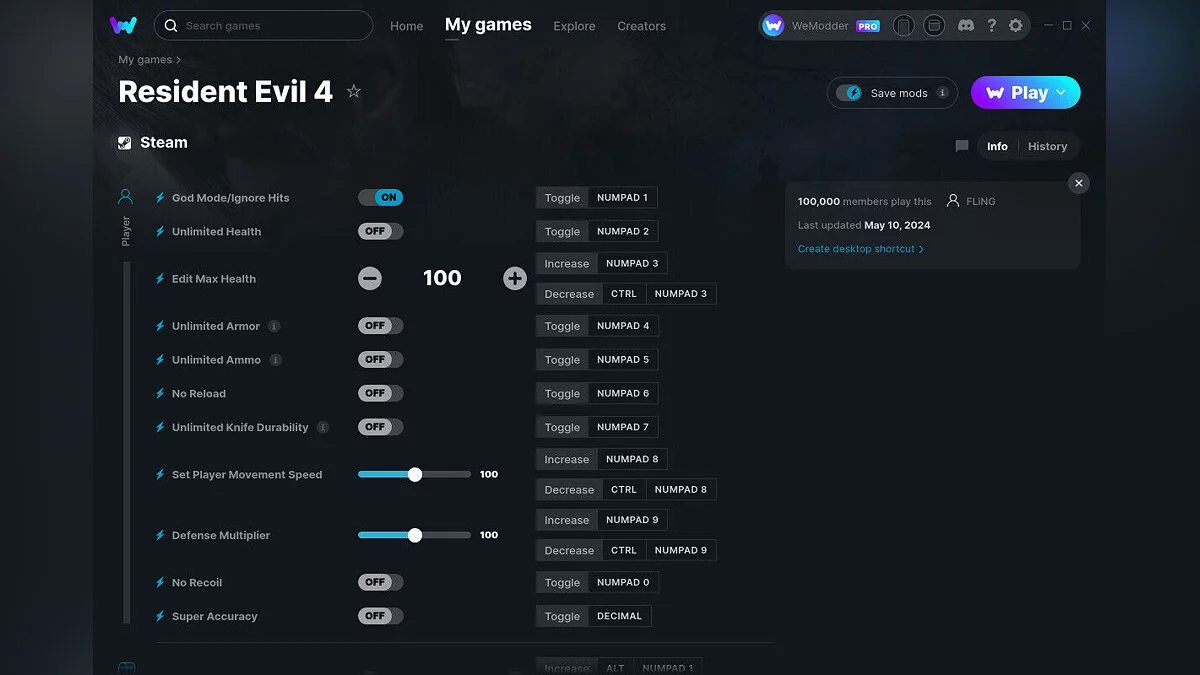Enable the Unlimited Ammo toggle

click(380, 360)
